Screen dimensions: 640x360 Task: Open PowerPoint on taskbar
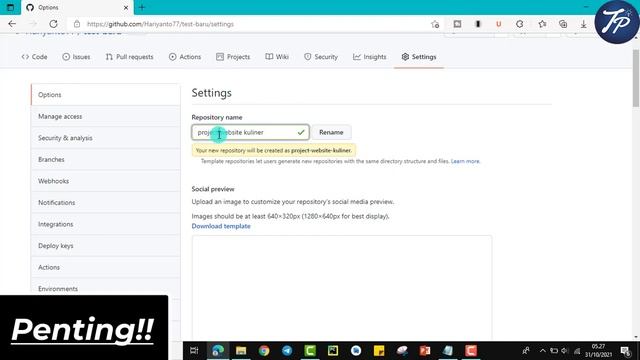[x=425, y=351]
